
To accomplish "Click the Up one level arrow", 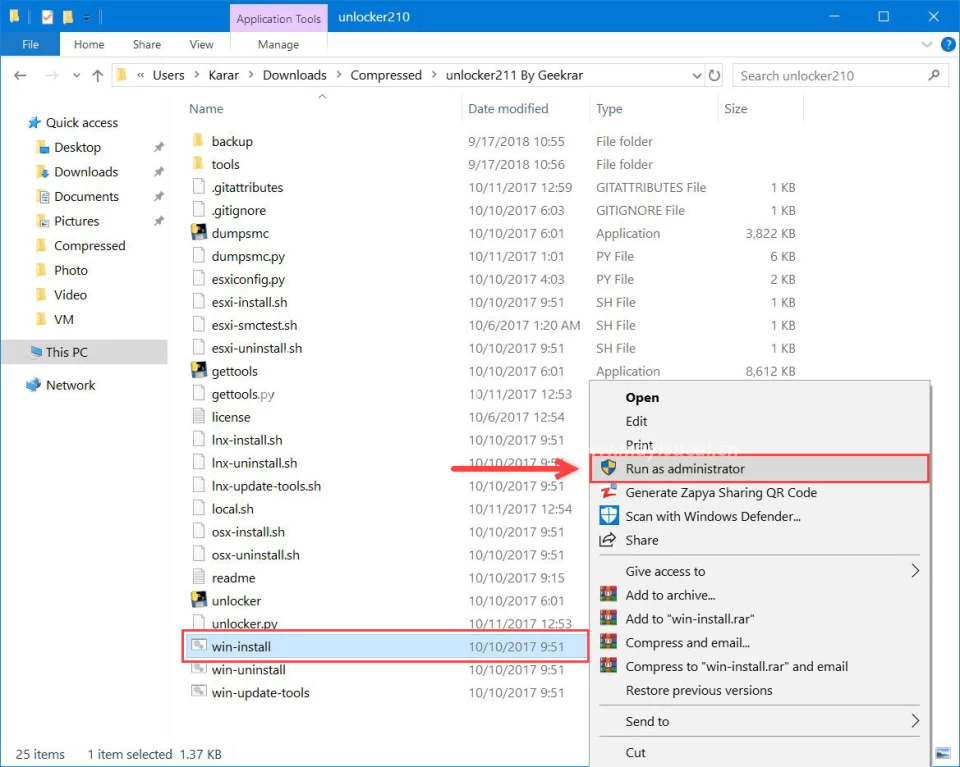I will 97,76.
